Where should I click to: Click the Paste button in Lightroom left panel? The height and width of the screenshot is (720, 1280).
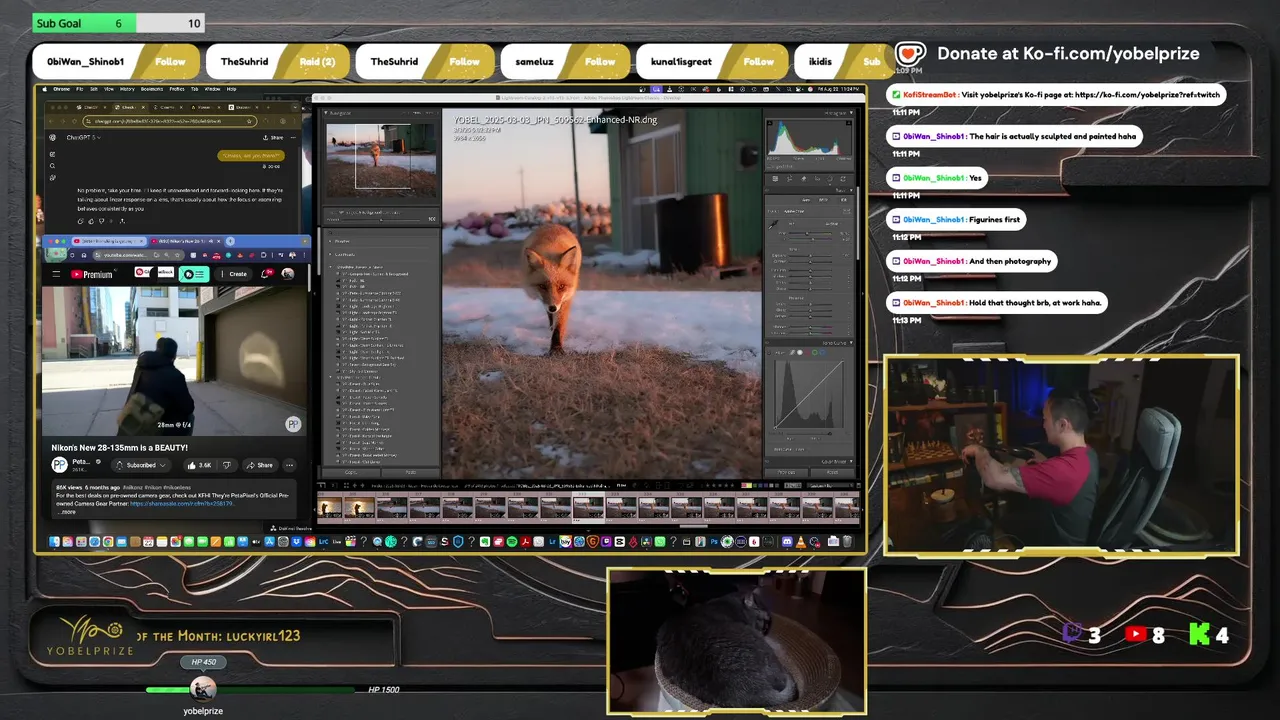coord(410,472)
